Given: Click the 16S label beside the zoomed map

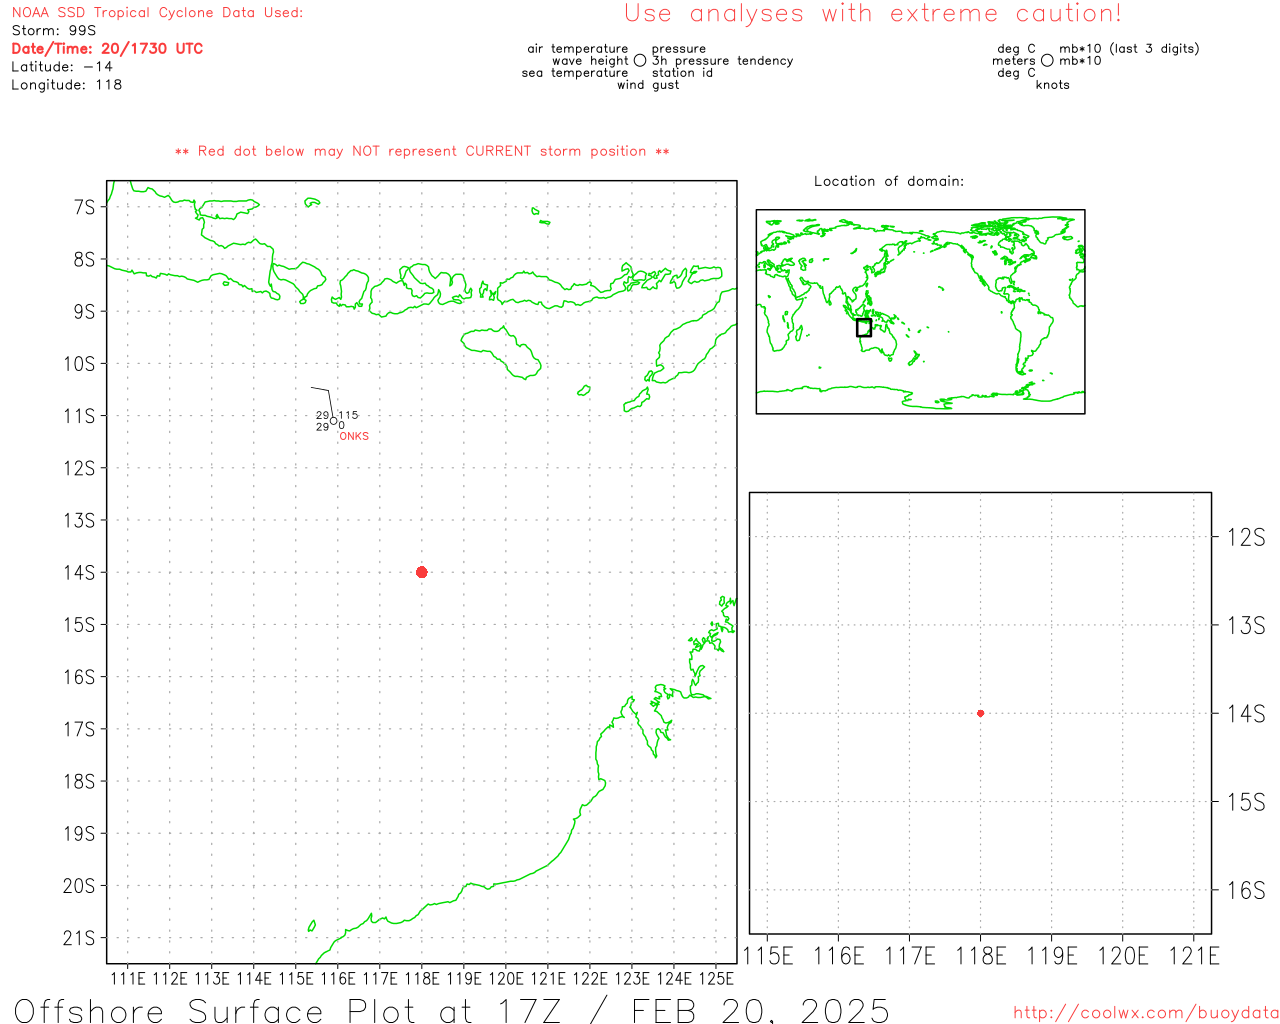Looking at the screenshot, I should point(1246,890).
